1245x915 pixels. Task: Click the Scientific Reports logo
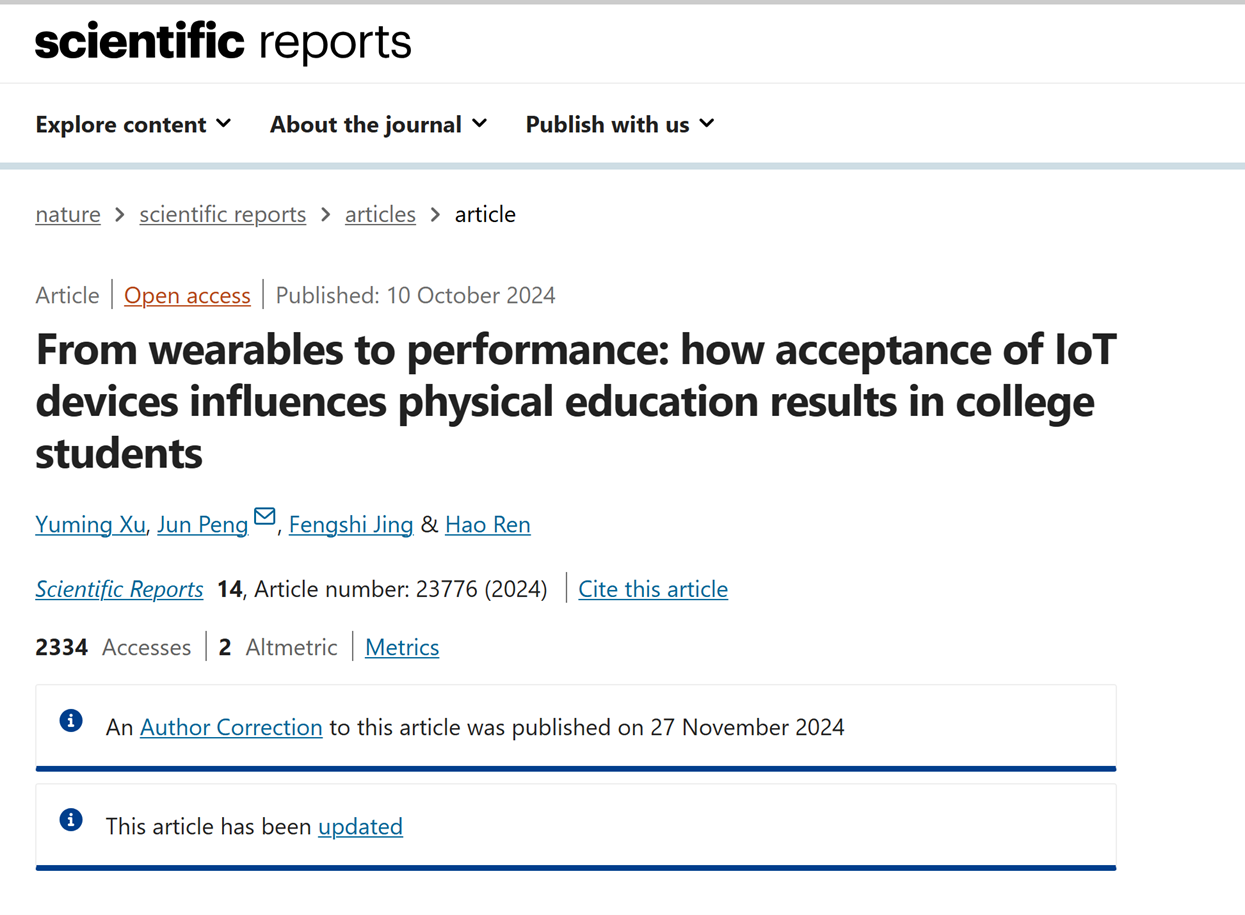223,43
